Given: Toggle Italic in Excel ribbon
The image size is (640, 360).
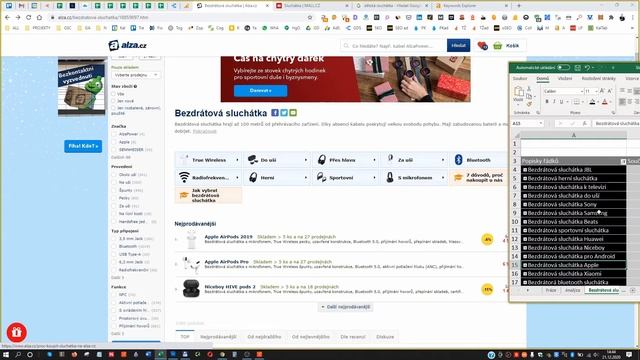Looking at the screenshot, I should (x=554, y=102).
